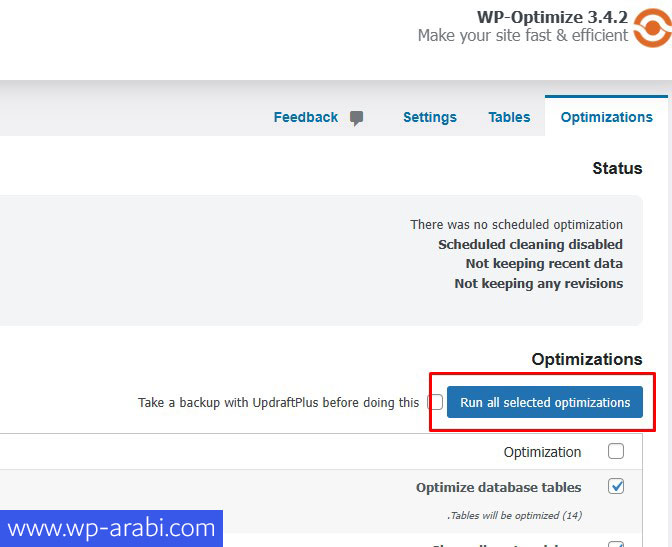Tick the UpdraftPlus backup checkbox

[435, 402]
